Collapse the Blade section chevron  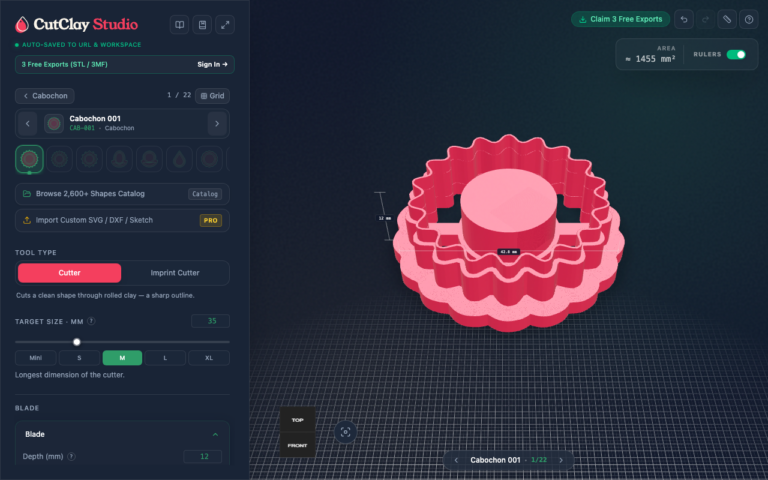(x=215, y=434)
